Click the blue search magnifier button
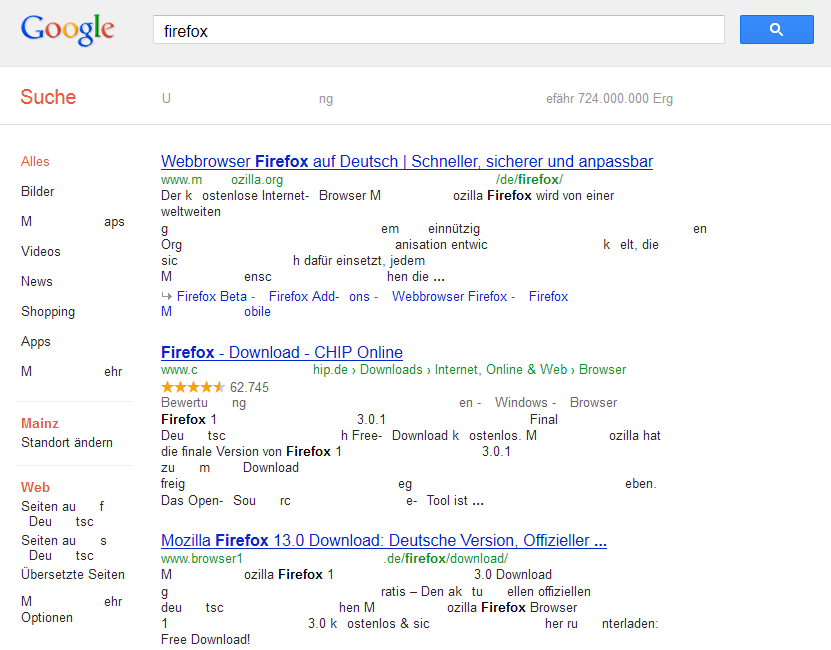The height and width of the screenshot is (650, 831). click(x=776, y=30)
